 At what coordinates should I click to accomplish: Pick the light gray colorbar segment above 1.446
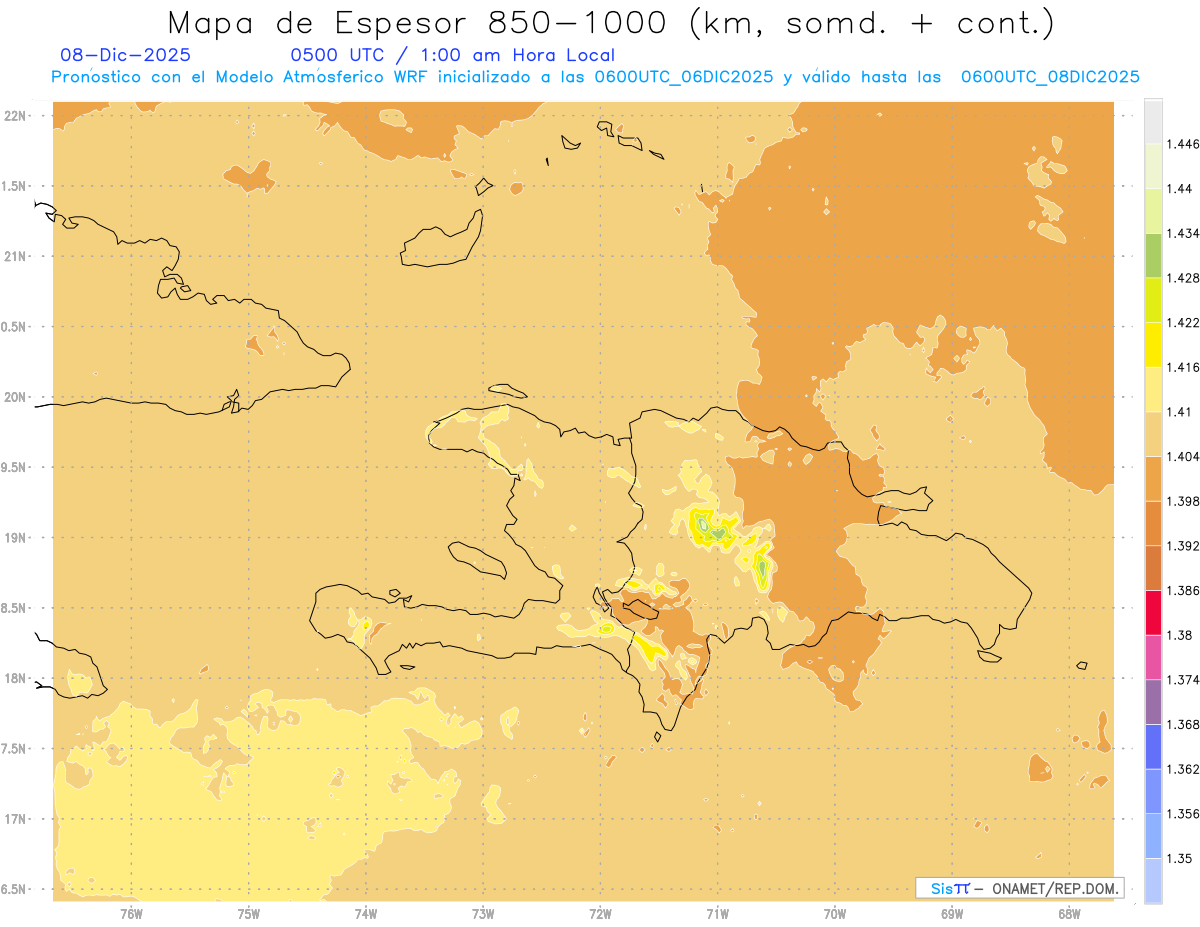1153,121
